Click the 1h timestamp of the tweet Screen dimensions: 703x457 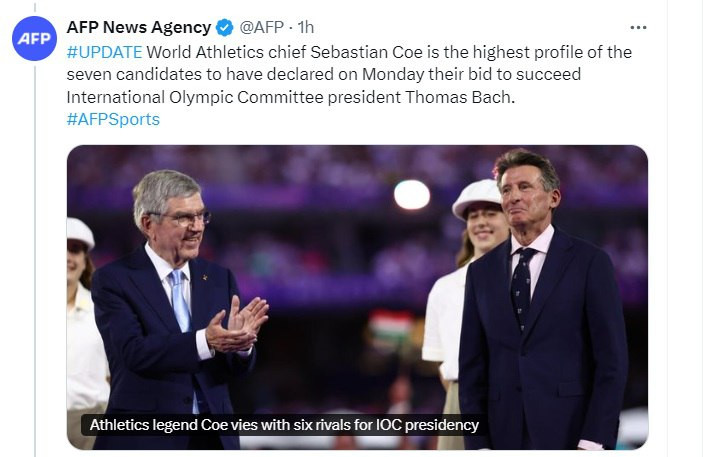(x=306, y=28)
